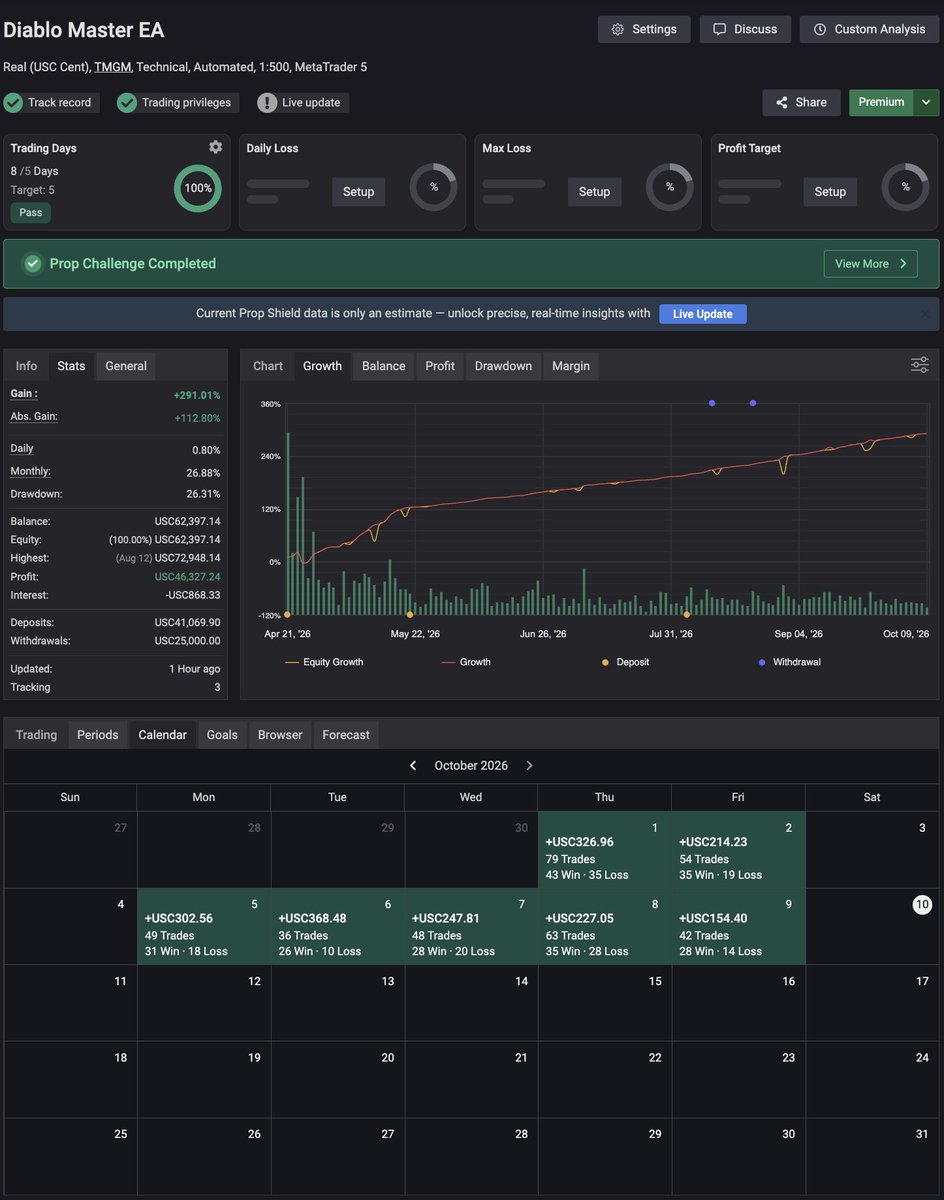Image resolution: width=944 pixels, height=1200 pixels.
Task: Switch to the General tab
Action: coord(126,366)
